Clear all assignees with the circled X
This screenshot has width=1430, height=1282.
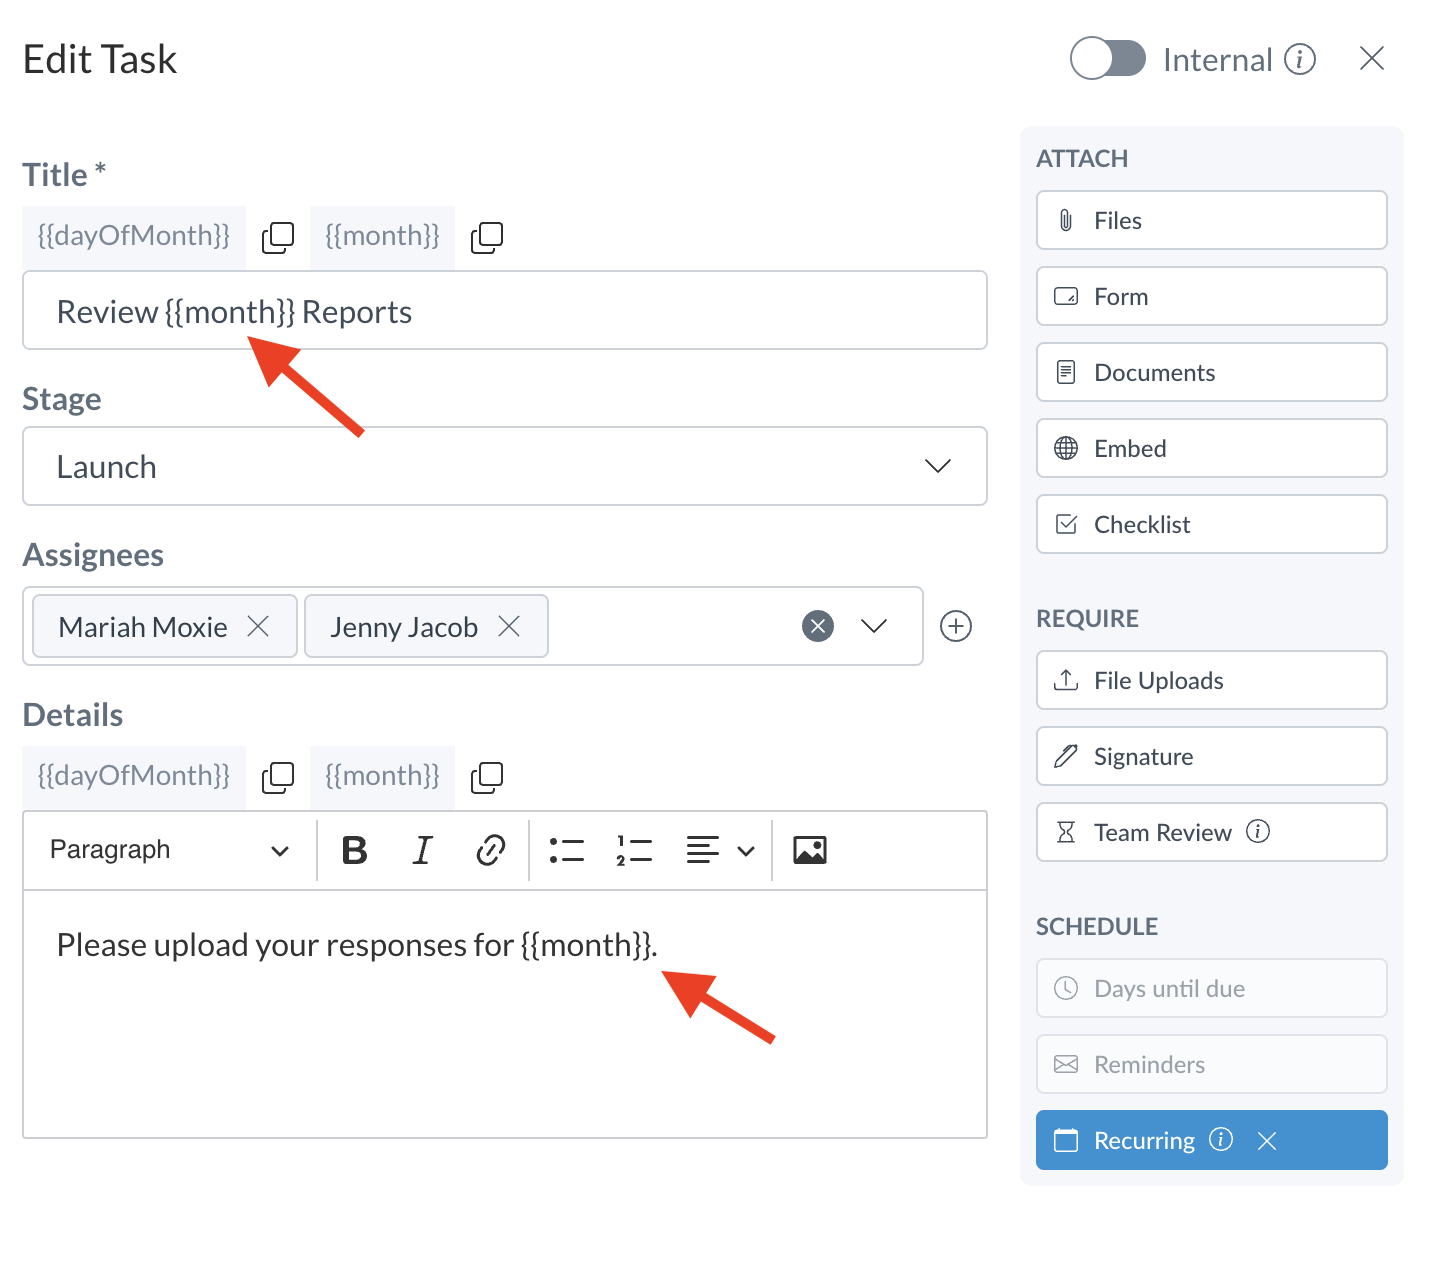click(818, 626)
